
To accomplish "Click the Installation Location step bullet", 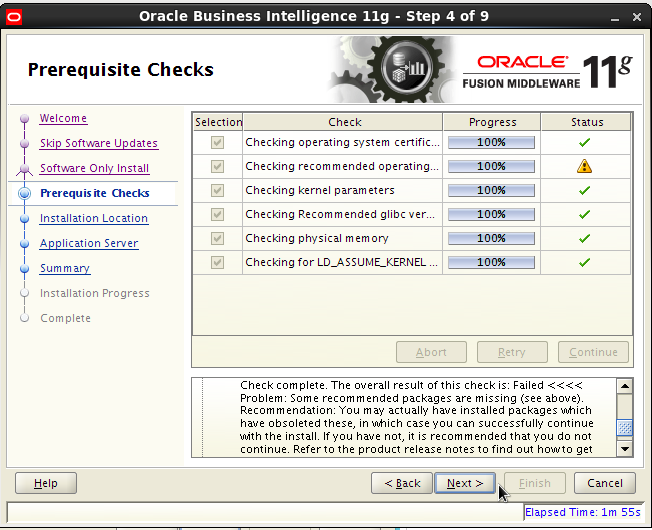I will click(25, 218).
